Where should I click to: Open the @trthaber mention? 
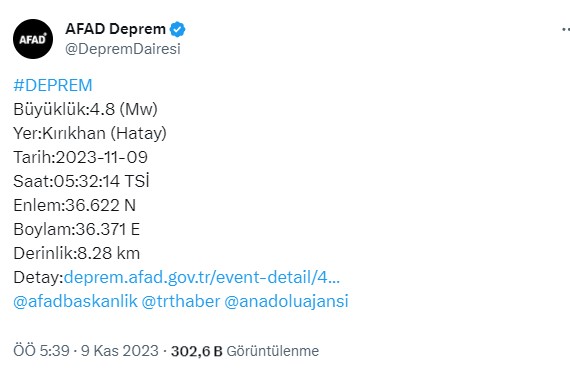[181, 301]
